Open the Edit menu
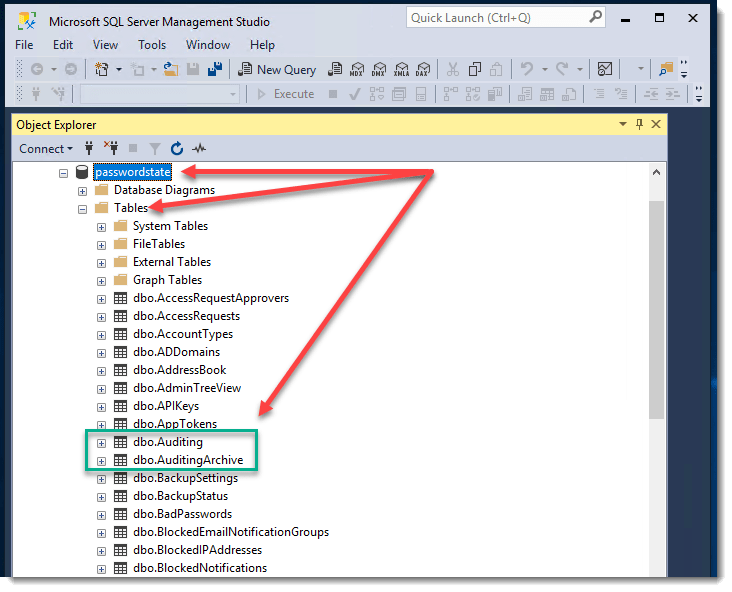This screenshot has height=592, width=732. (63, 45)
